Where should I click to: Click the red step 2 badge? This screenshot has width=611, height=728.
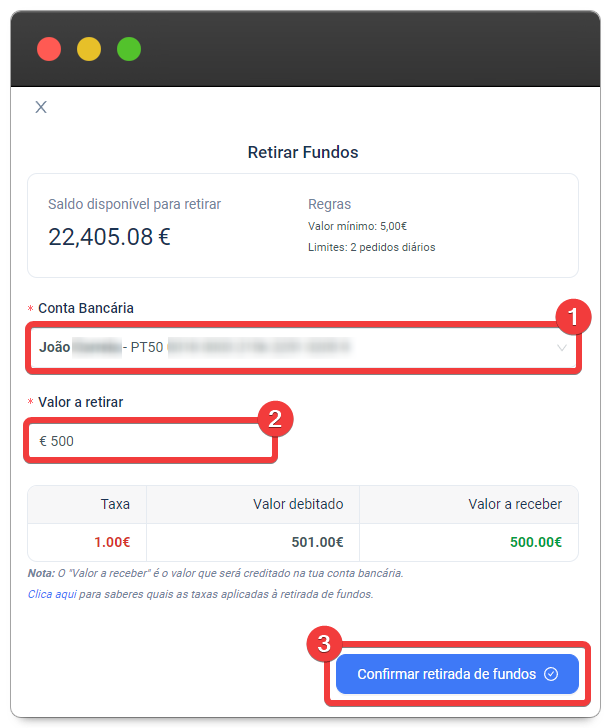pyautogui.click(x=274, y=419)
